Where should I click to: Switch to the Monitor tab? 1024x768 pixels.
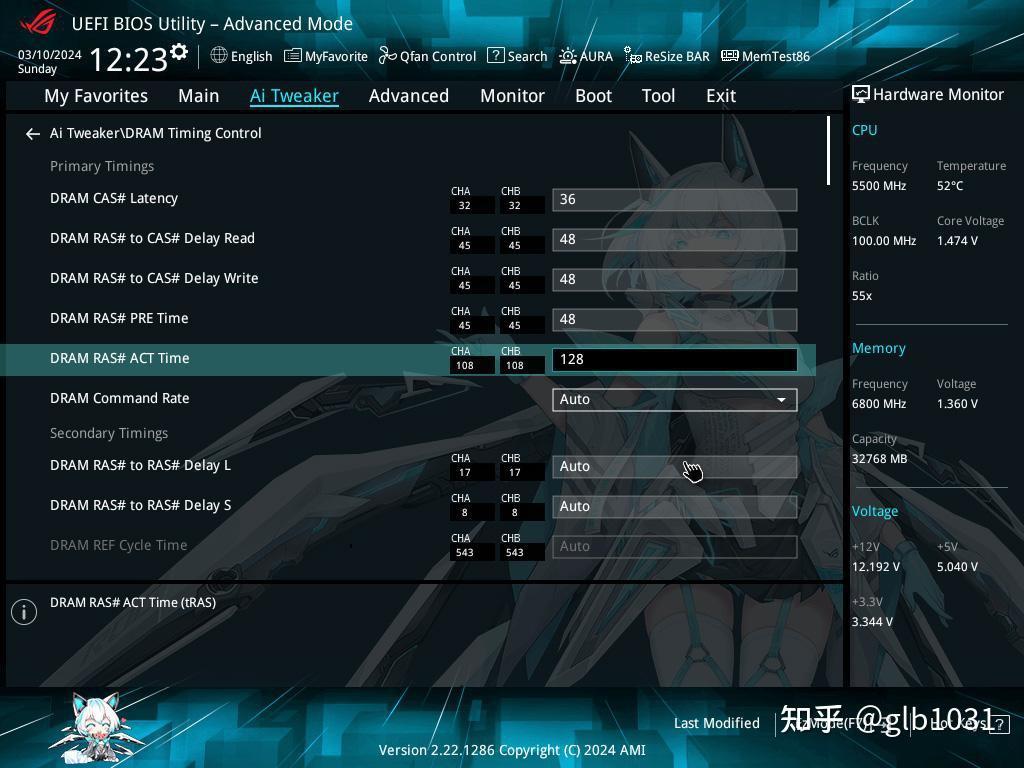point(512,96)
